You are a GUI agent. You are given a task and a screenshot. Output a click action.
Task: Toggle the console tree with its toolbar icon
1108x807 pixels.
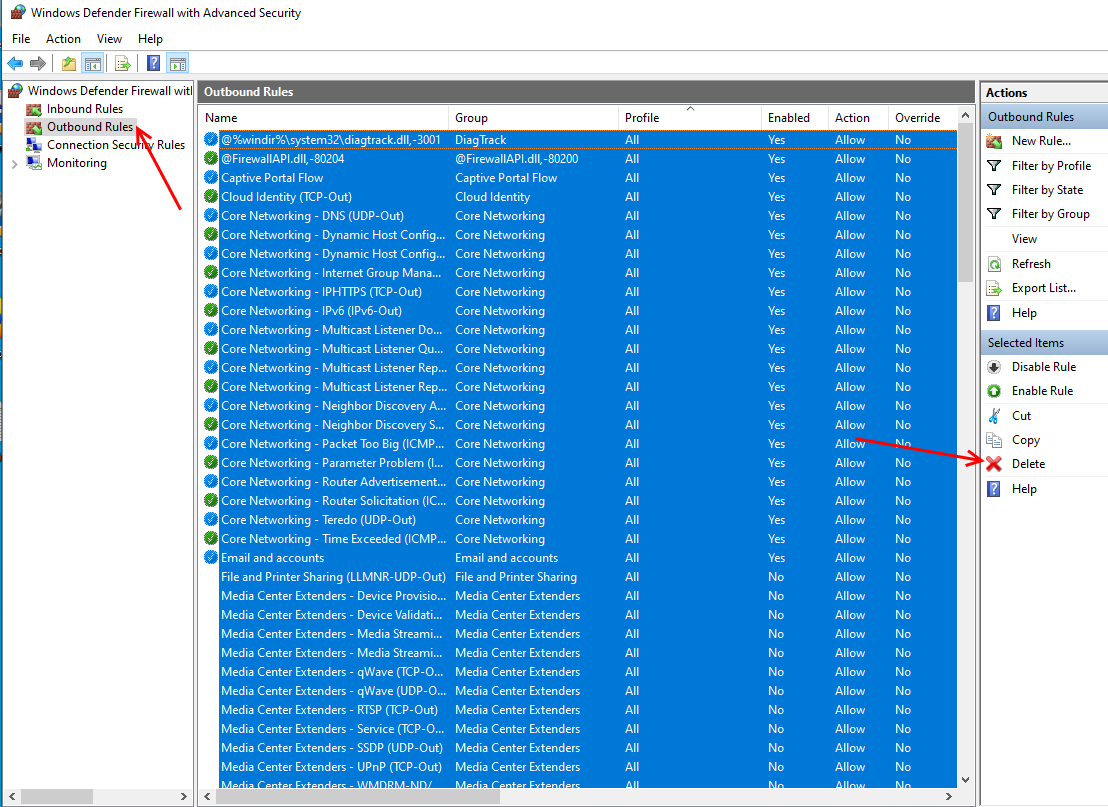click(x=93, y=64)
